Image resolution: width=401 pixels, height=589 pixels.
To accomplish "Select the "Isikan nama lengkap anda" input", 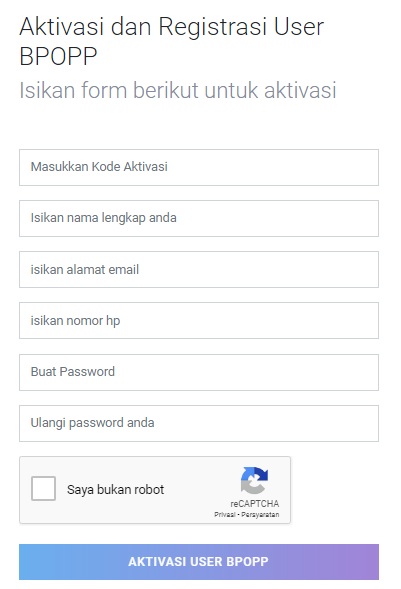I will click(x=199, y=218).
